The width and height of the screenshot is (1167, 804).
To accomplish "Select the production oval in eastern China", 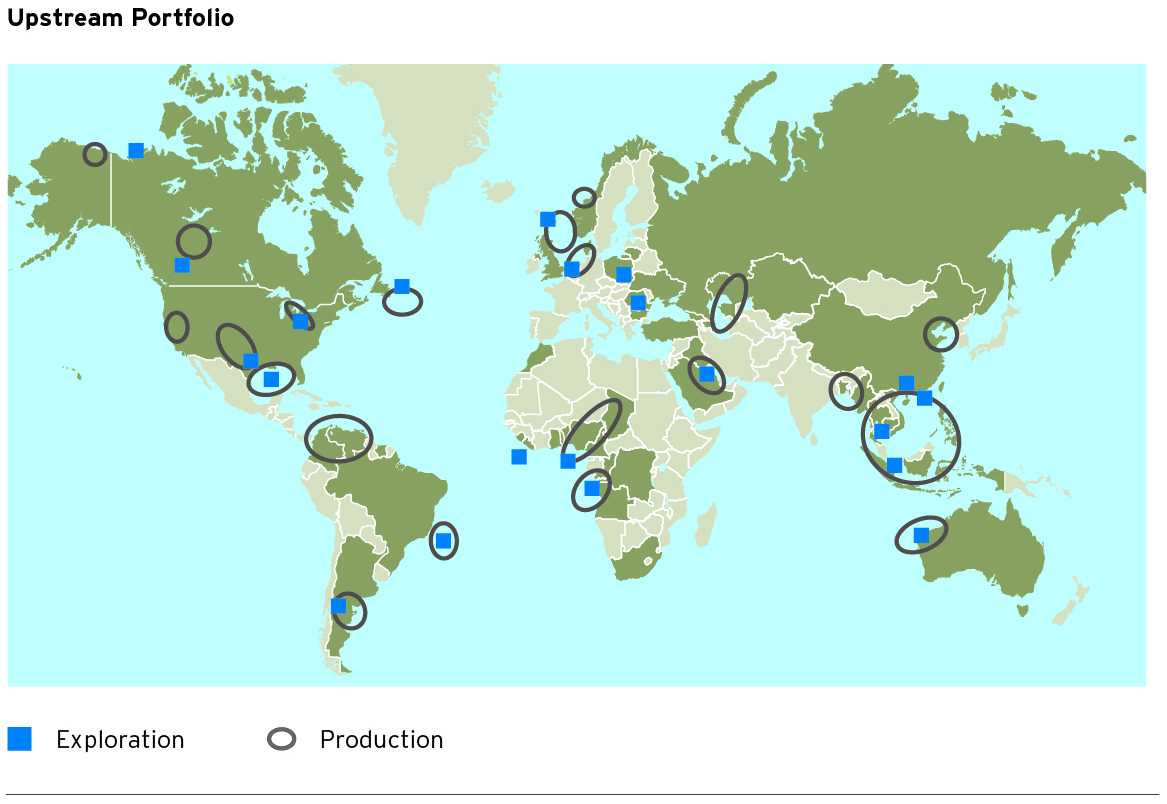I will (941, 334).
